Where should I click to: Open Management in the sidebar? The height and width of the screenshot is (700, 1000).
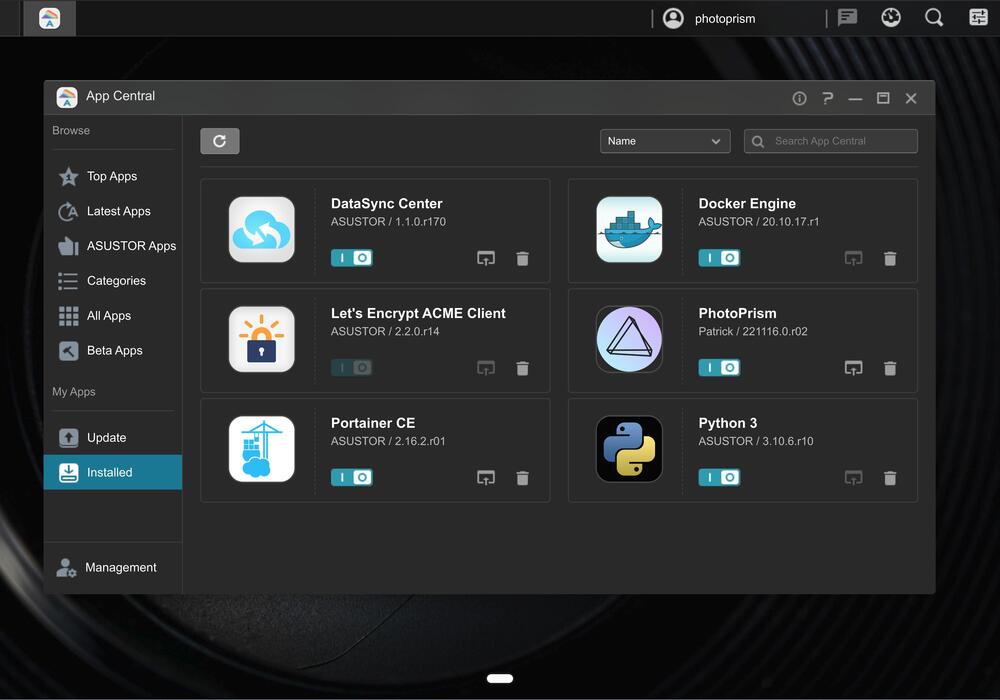tap(120, 568)
